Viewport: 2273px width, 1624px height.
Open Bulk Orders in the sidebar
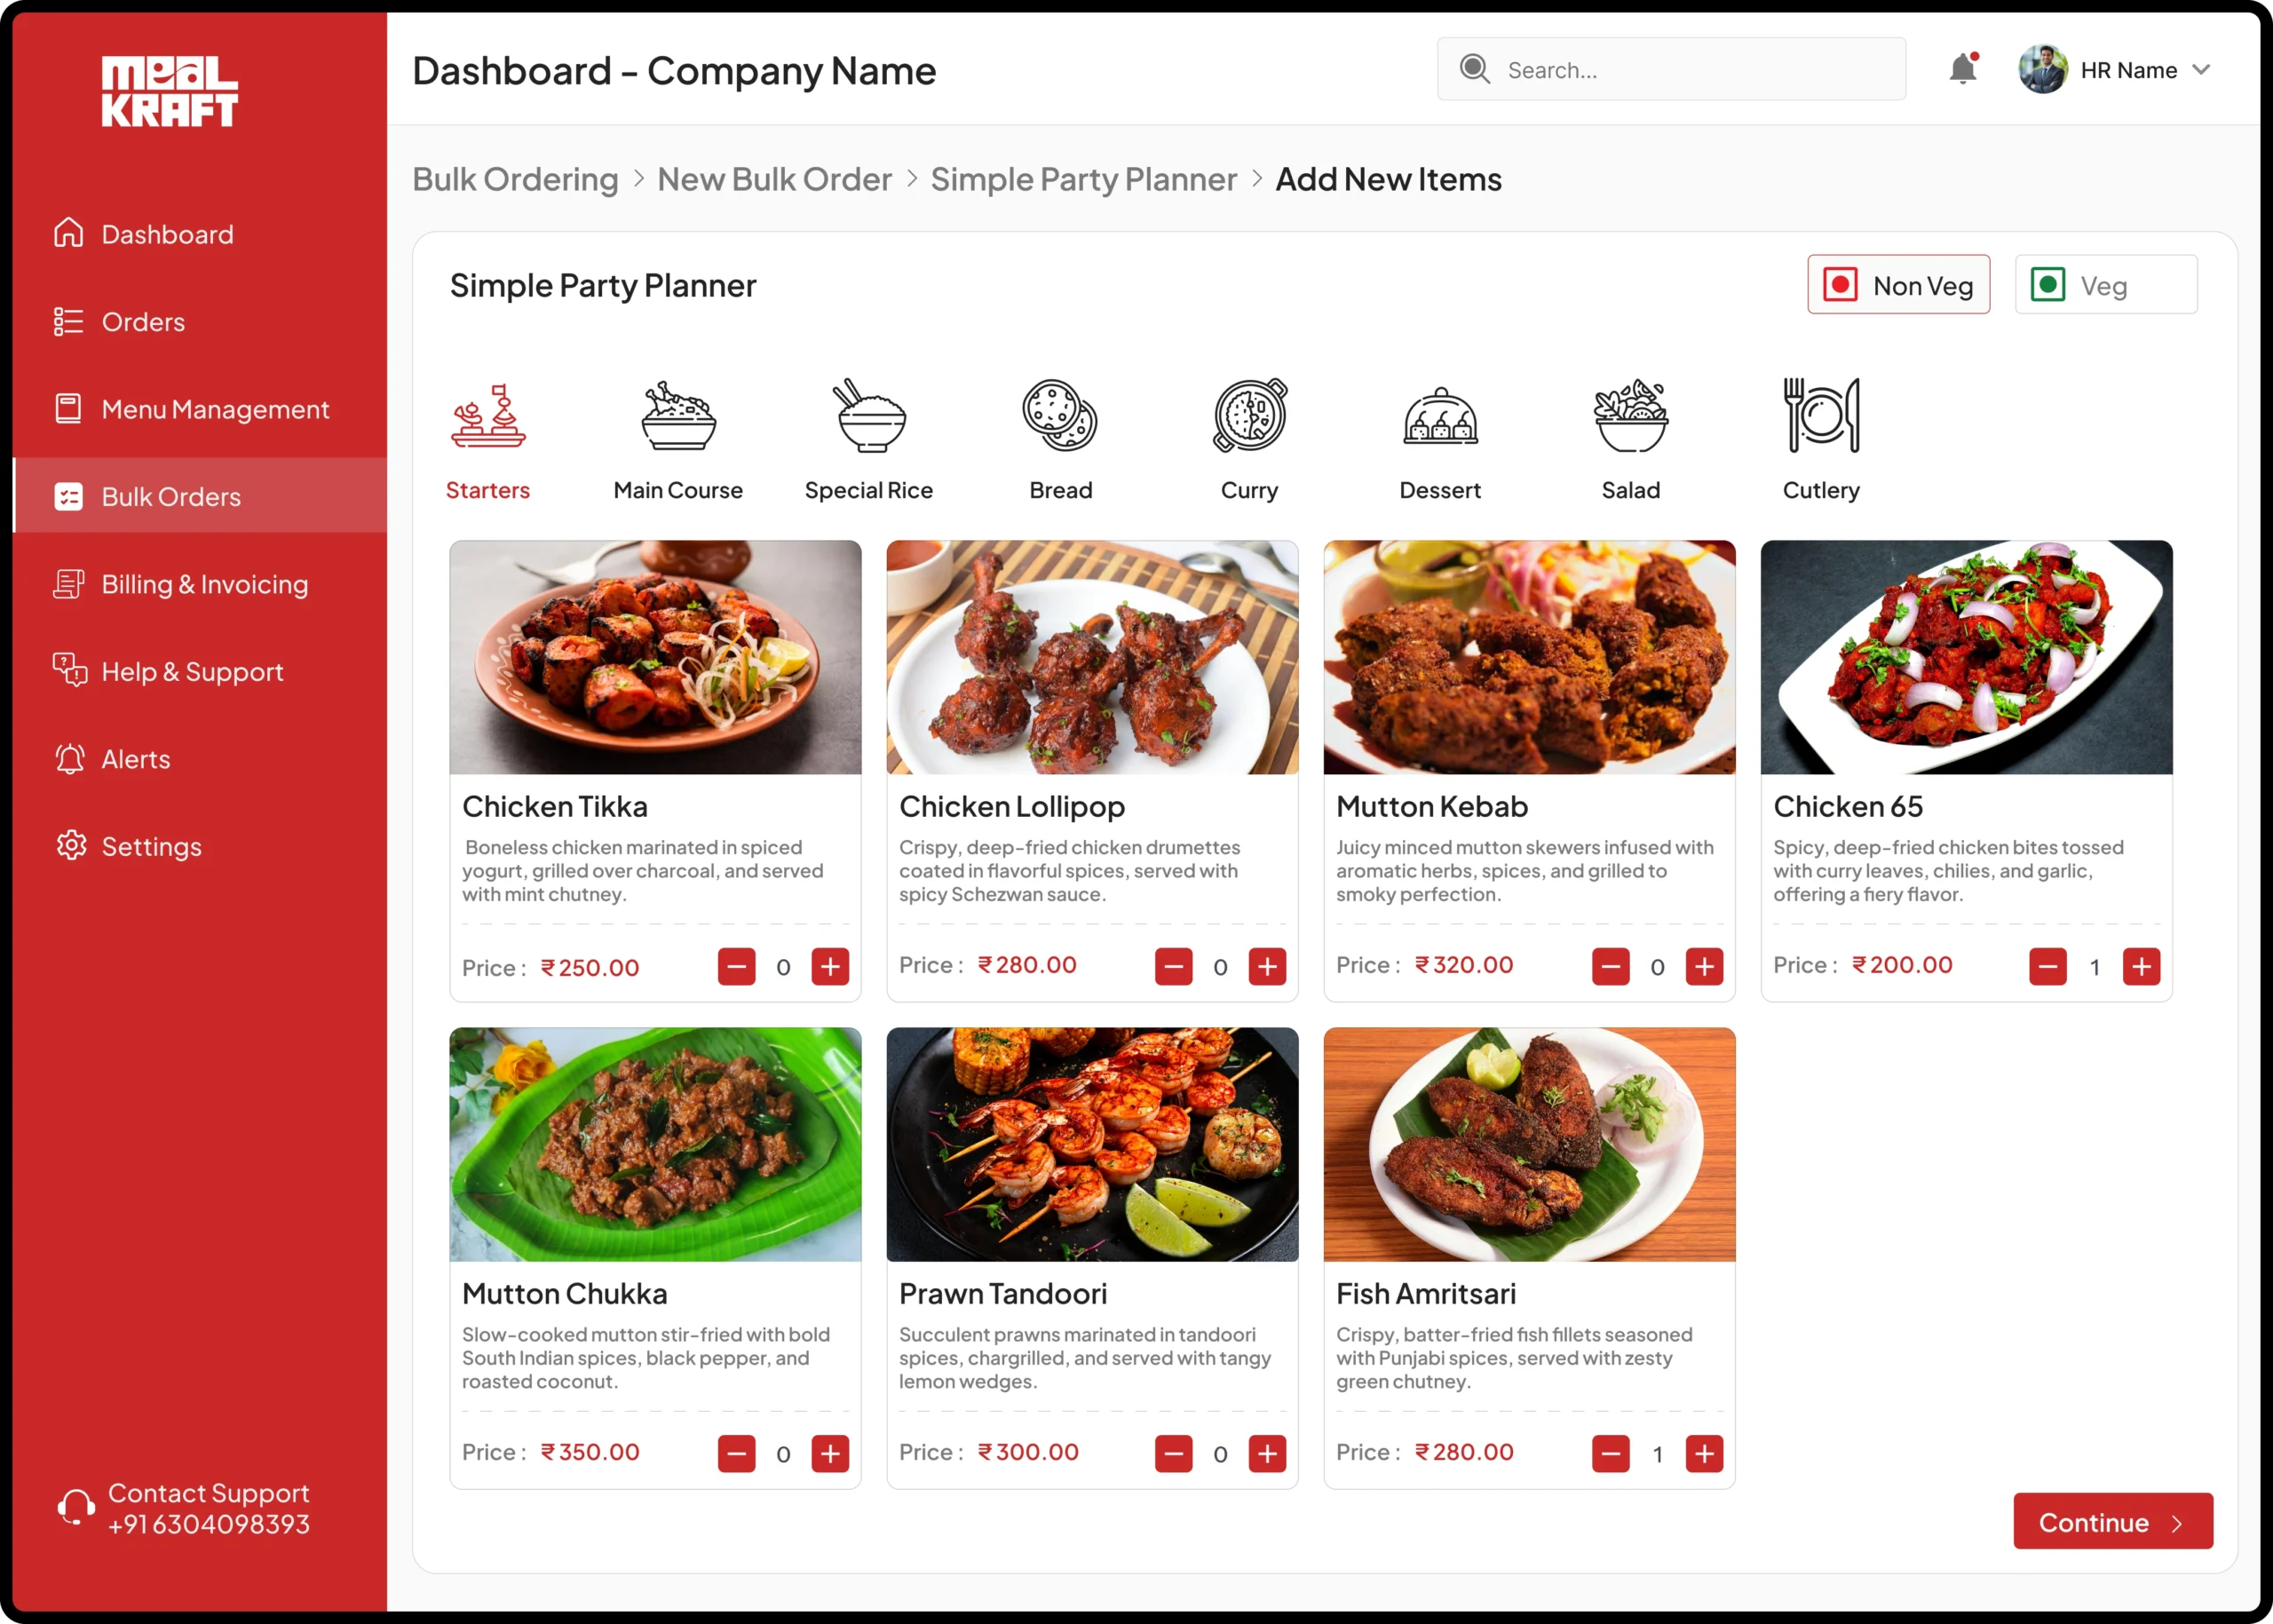200,496
